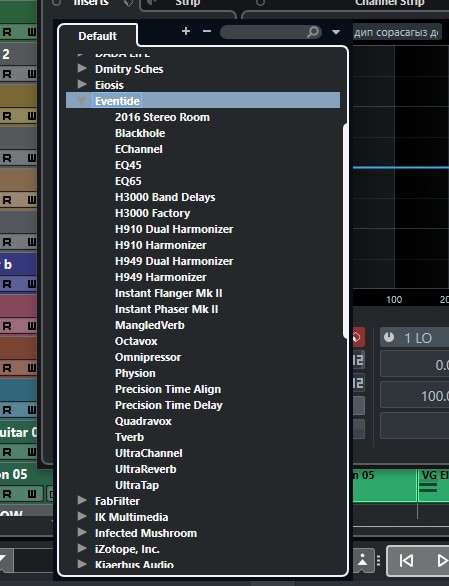Select the Omnipressor plugin
The height and width of the screenshot is (586, 449).
[148, 357]
